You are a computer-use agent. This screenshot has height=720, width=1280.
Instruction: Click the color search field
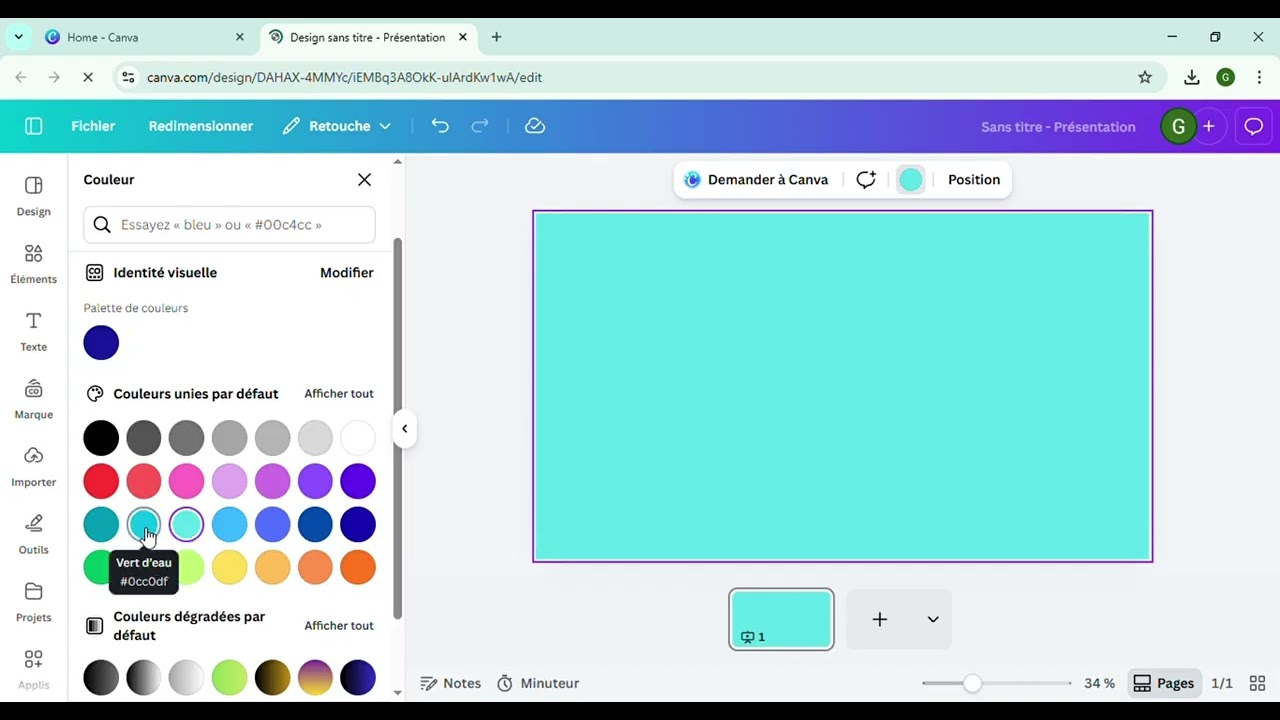tap(229, 225)
